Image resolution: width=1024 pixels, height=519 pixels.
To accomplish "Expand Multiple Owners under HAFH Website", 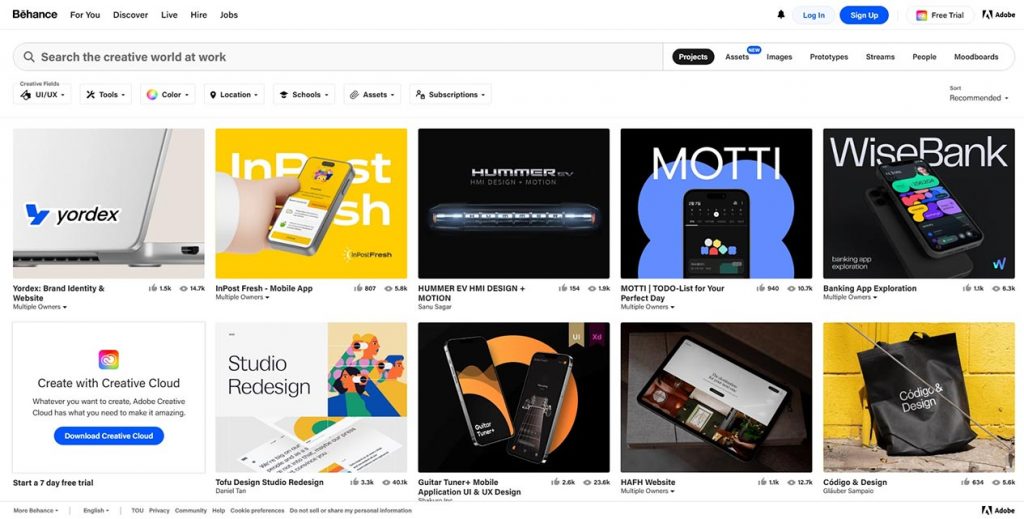I will (x=647, y=491).
